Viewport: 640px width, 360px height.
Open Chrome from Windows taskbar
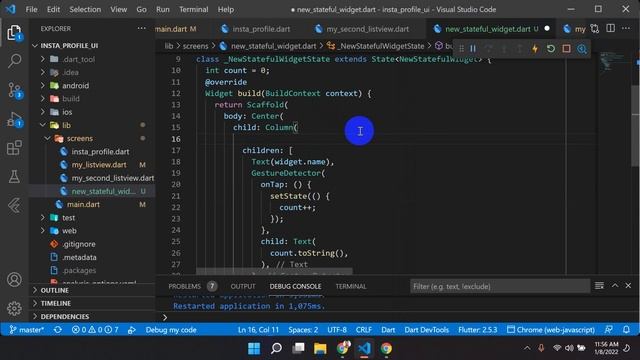click(x=386, y=348)
